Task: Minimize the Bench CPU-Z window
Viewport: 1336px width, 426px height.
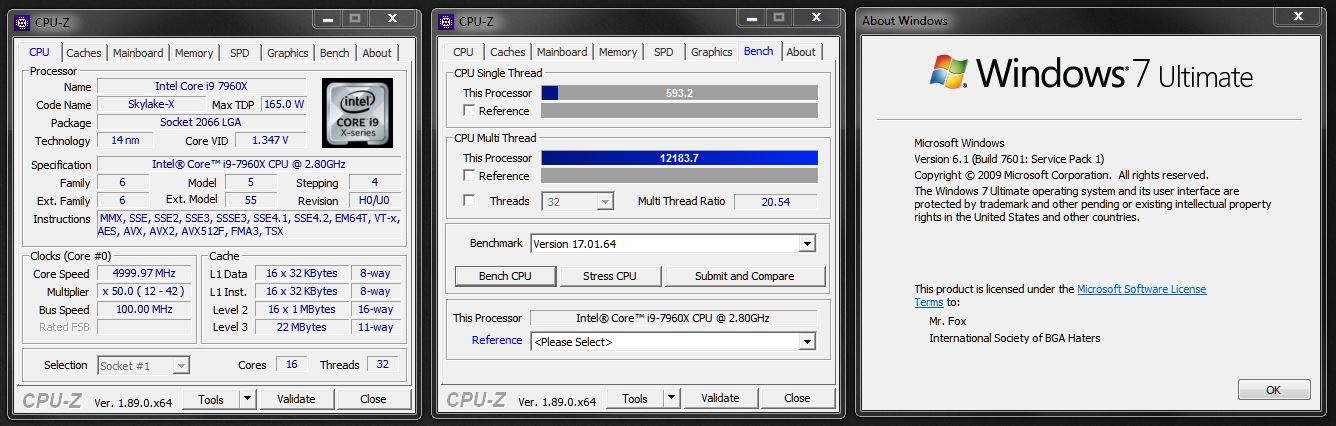Action: 753,18
